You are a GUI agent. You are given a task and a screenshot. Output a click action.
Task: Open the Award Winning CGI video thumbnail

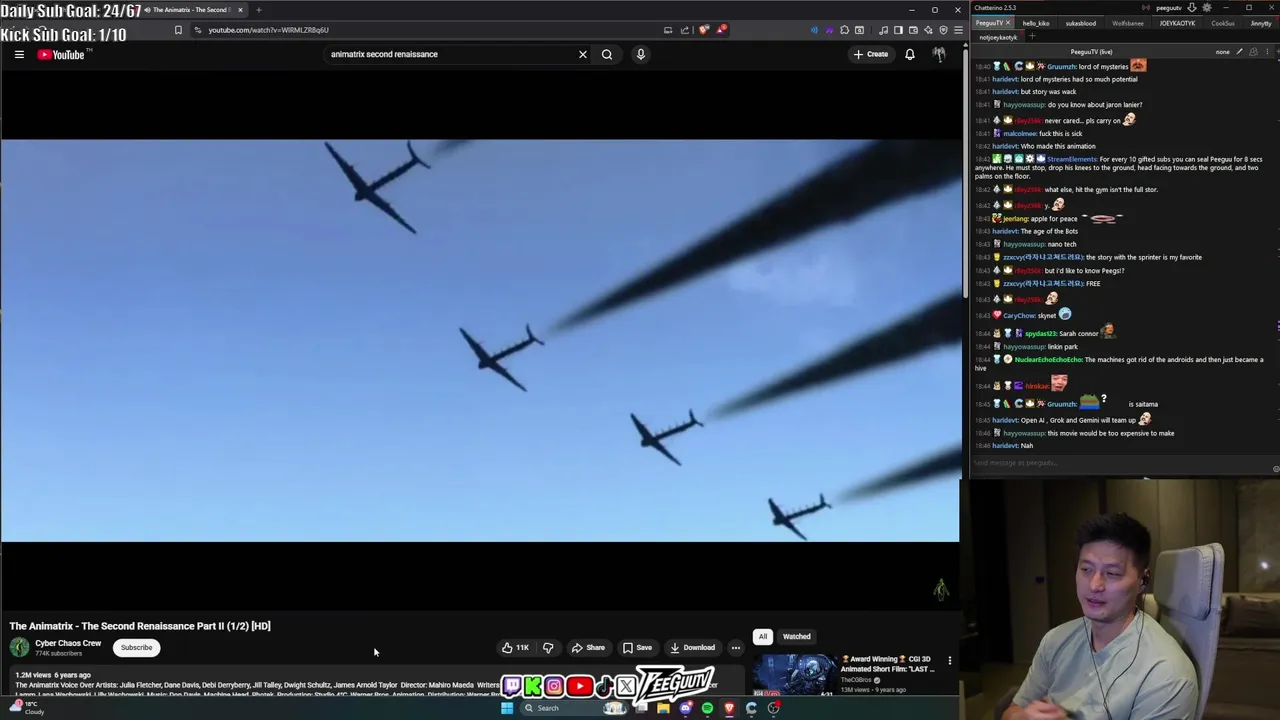(x=794, y=675)
